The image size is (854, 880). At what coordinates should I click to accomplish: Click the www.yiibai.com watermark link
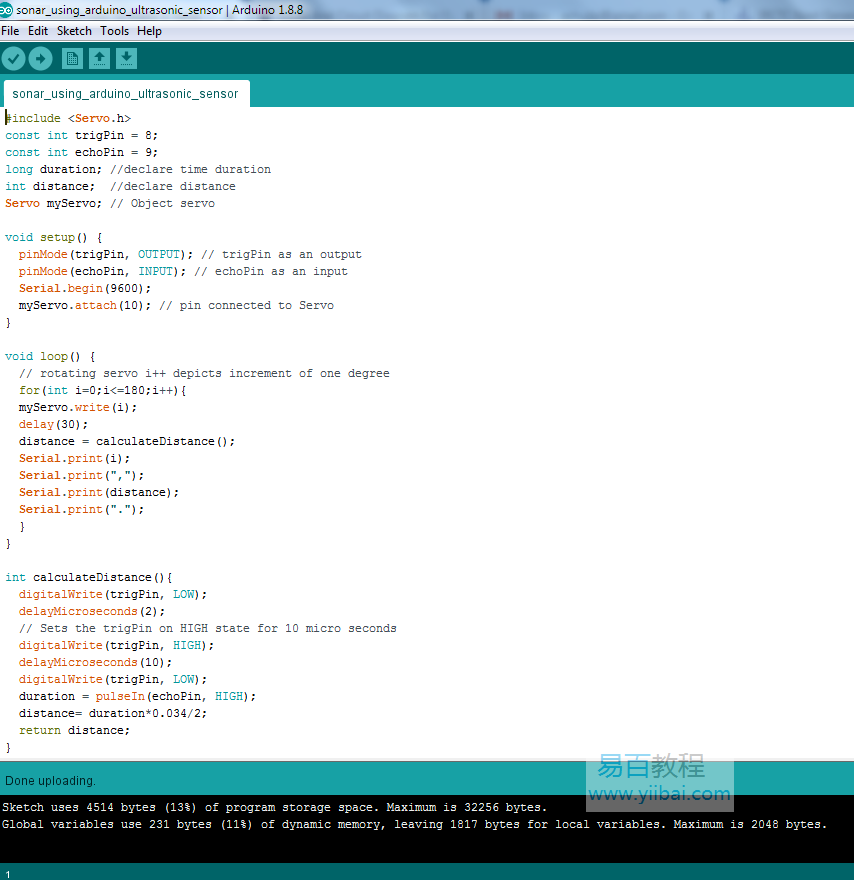click(659, 794)
